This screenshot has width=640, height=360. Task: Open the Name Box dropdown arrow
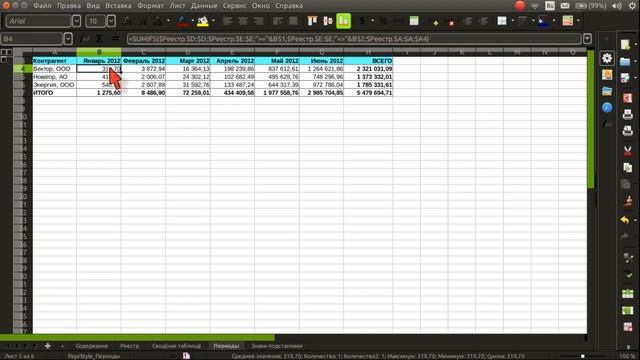68,39
